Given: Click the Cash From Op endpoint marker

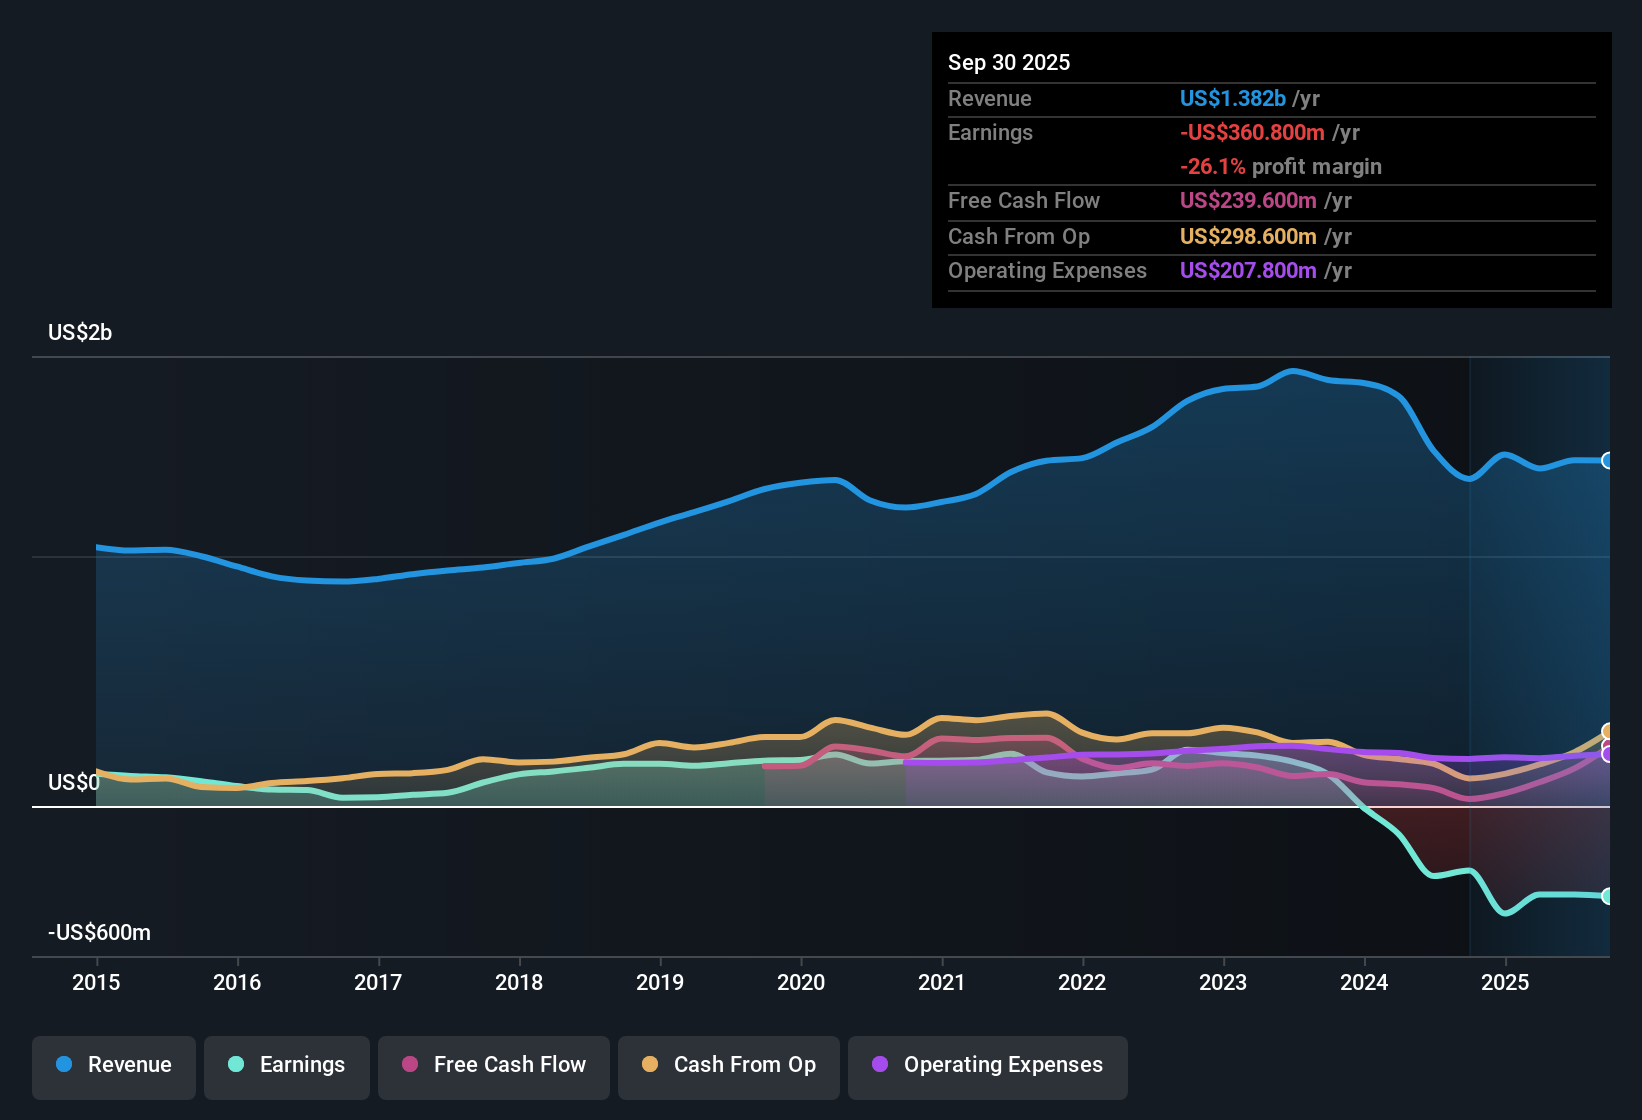Looking at the screenshot, I should click(x=1608, y=730).
